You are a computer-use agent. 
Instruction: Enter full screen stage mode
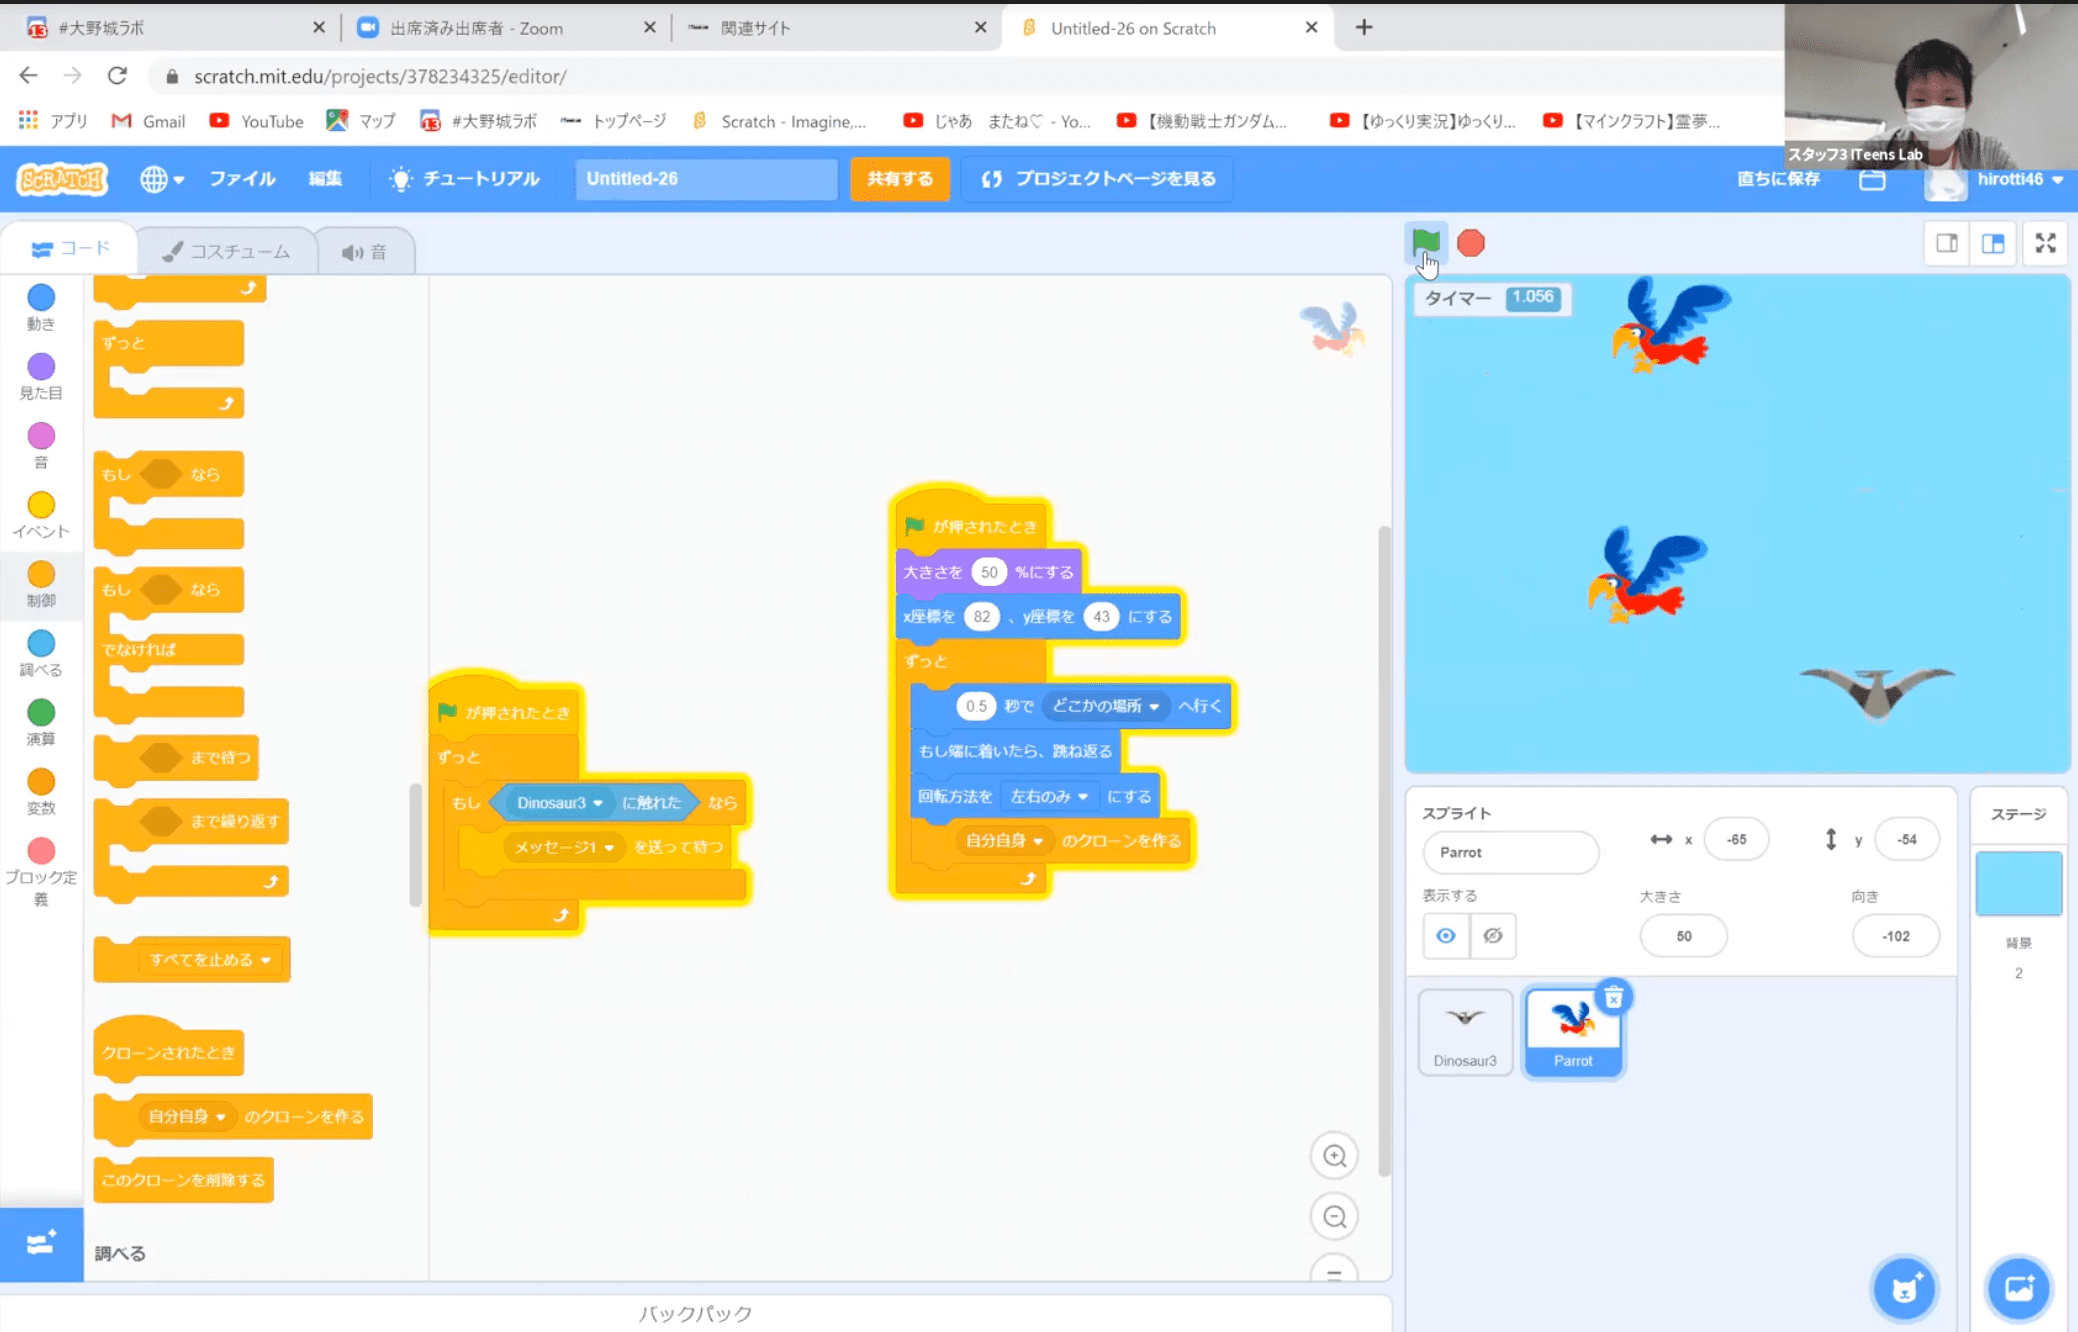coord(2045,243)
